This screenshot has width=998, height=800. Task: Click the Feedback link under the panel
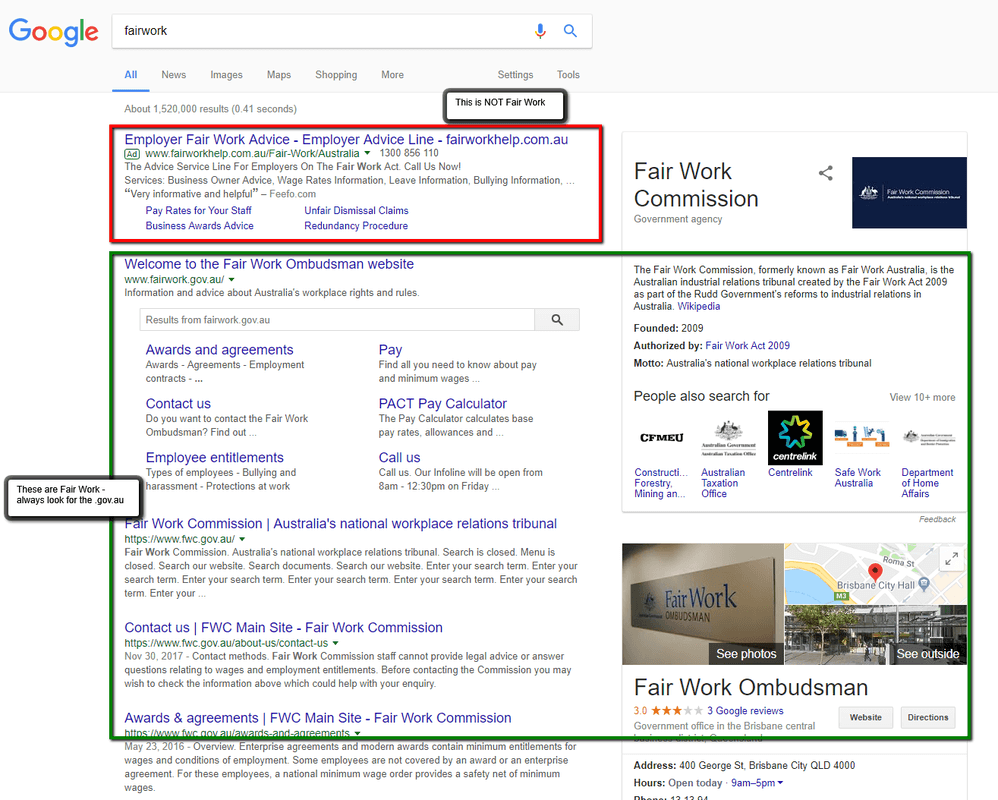coord(937,519)
